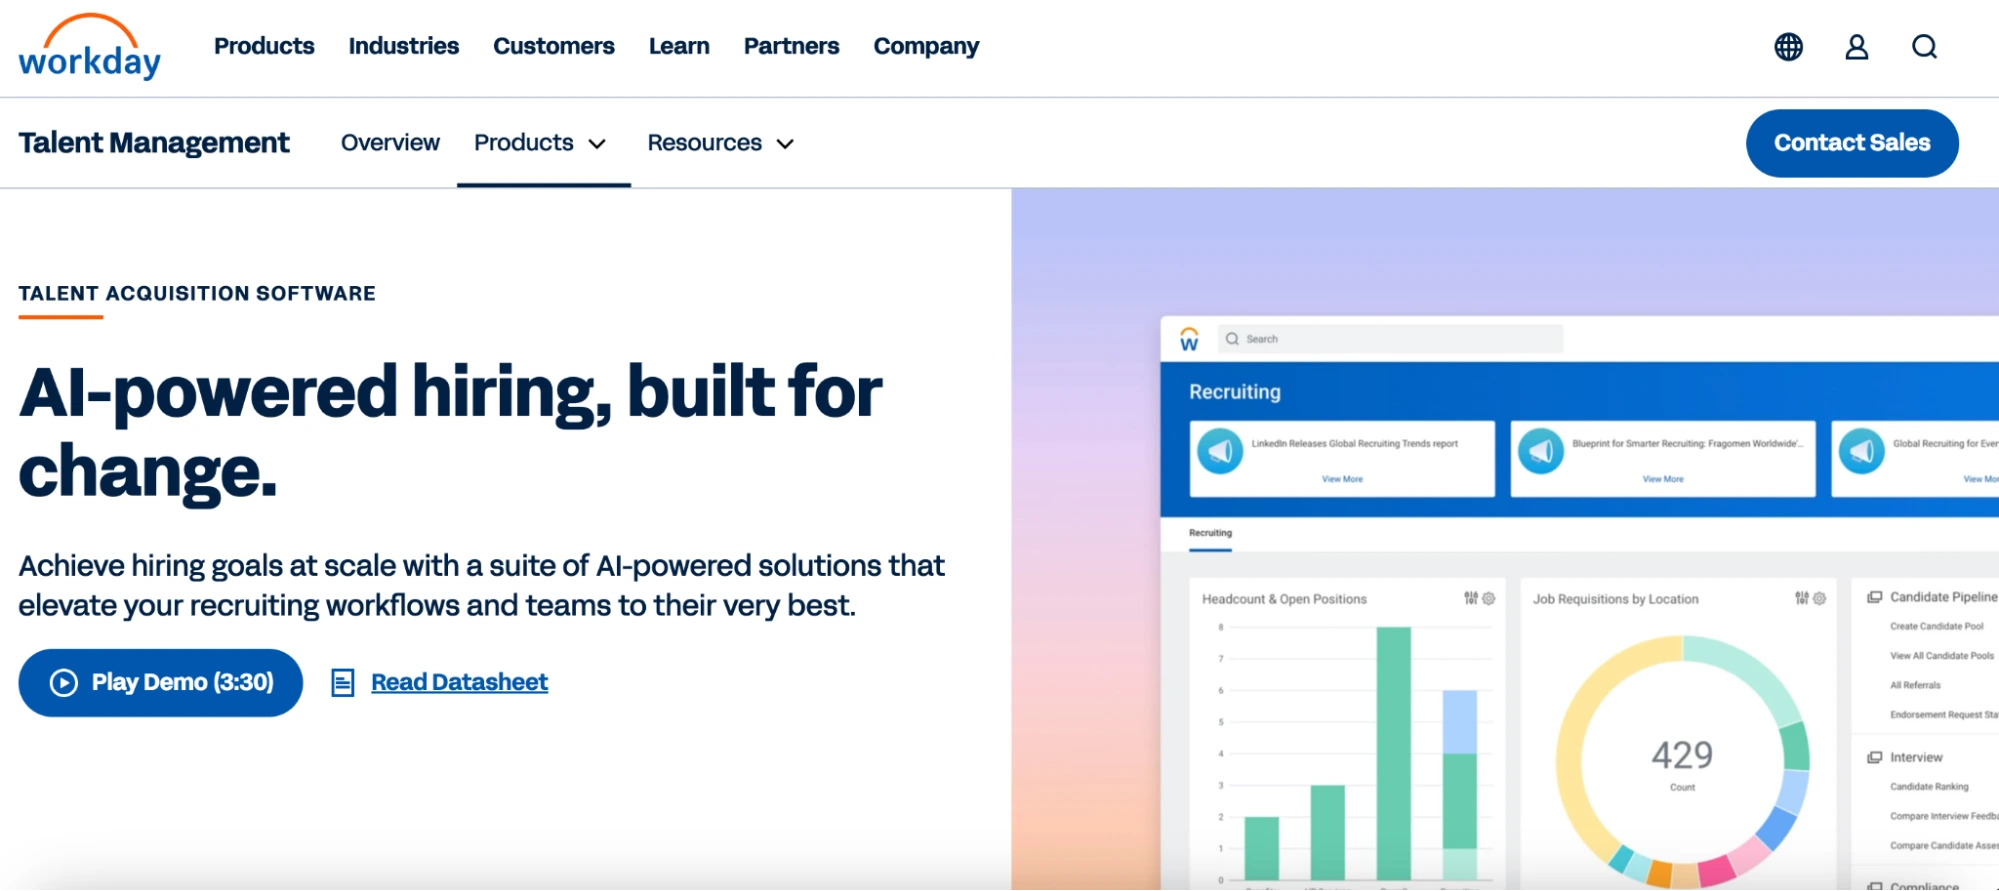1999x891 pixels.
Task: Click gear icon on Headcount & Open Positions
Action: point(1489,598)
